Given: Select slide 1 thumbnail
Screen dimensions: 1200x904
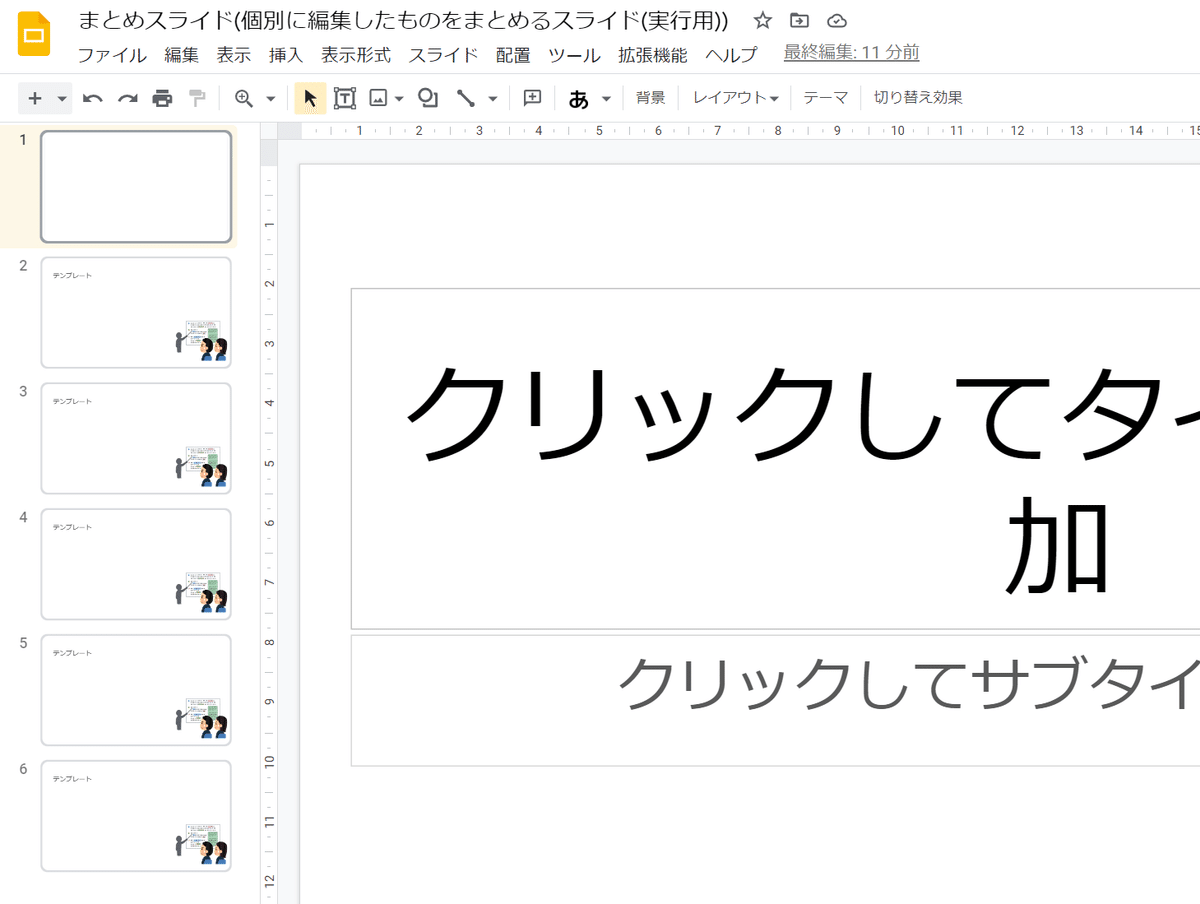Looking at the screenshot, I should (136, 187).
